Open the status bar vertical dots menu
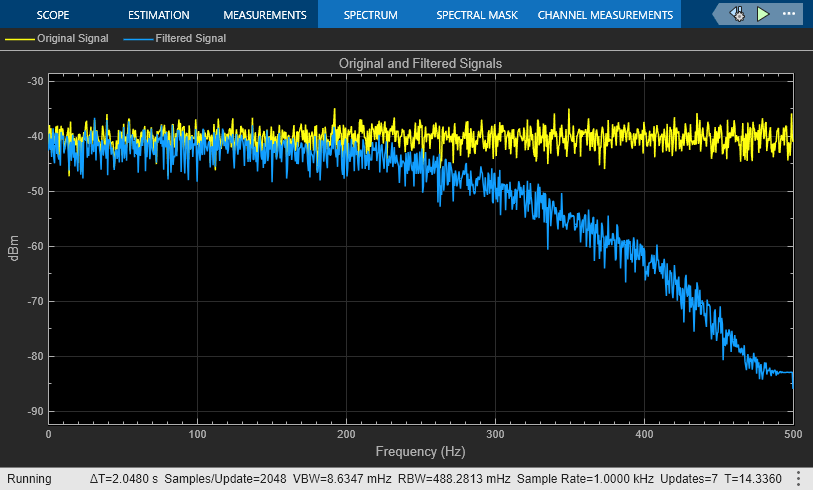813x490 pixels. point(799,479)
